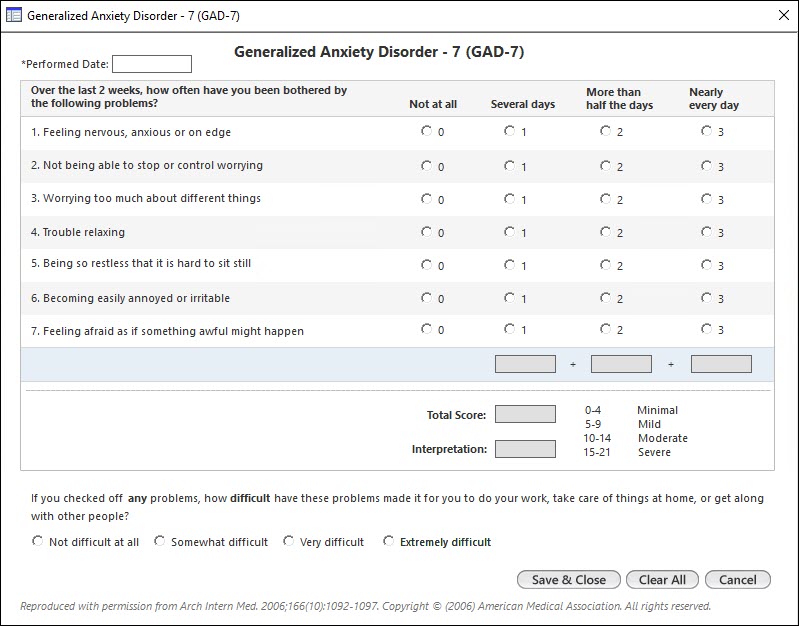Choose 'Several days' for not controlling worrying
Image resolution: width=799 pixels, height=626 pixels.
(510, 166)
